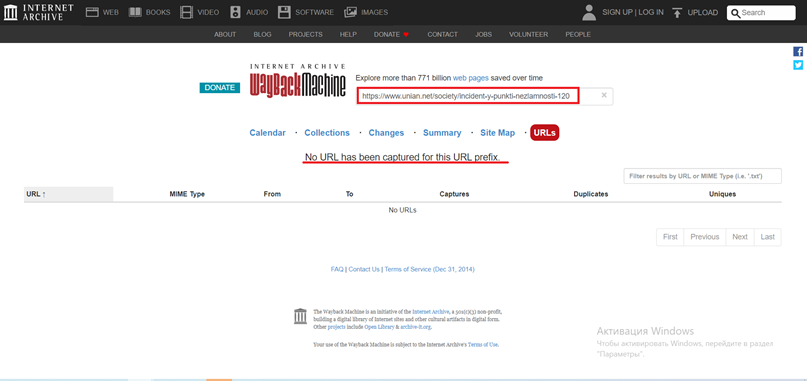The height and width of the screenshot is (381, 807).
Task: Open the Images section icon
Action: pyautogui.click(x=350, y=12)
